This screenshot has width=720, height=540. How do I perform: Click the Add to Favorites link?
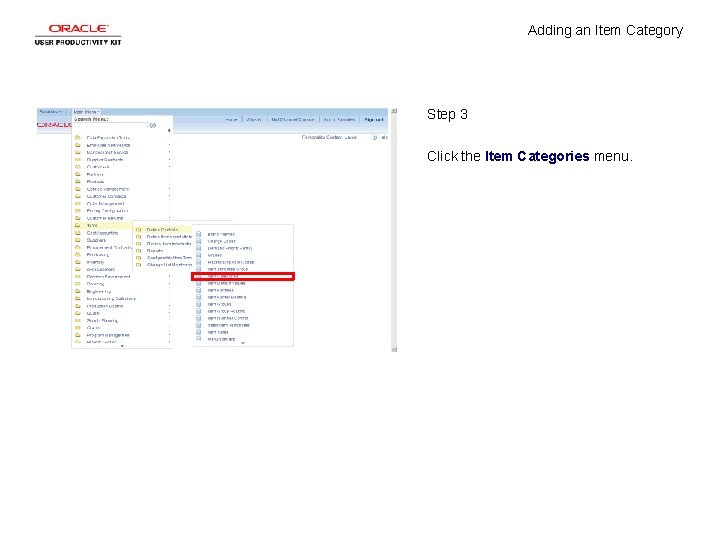coord(339,119)
